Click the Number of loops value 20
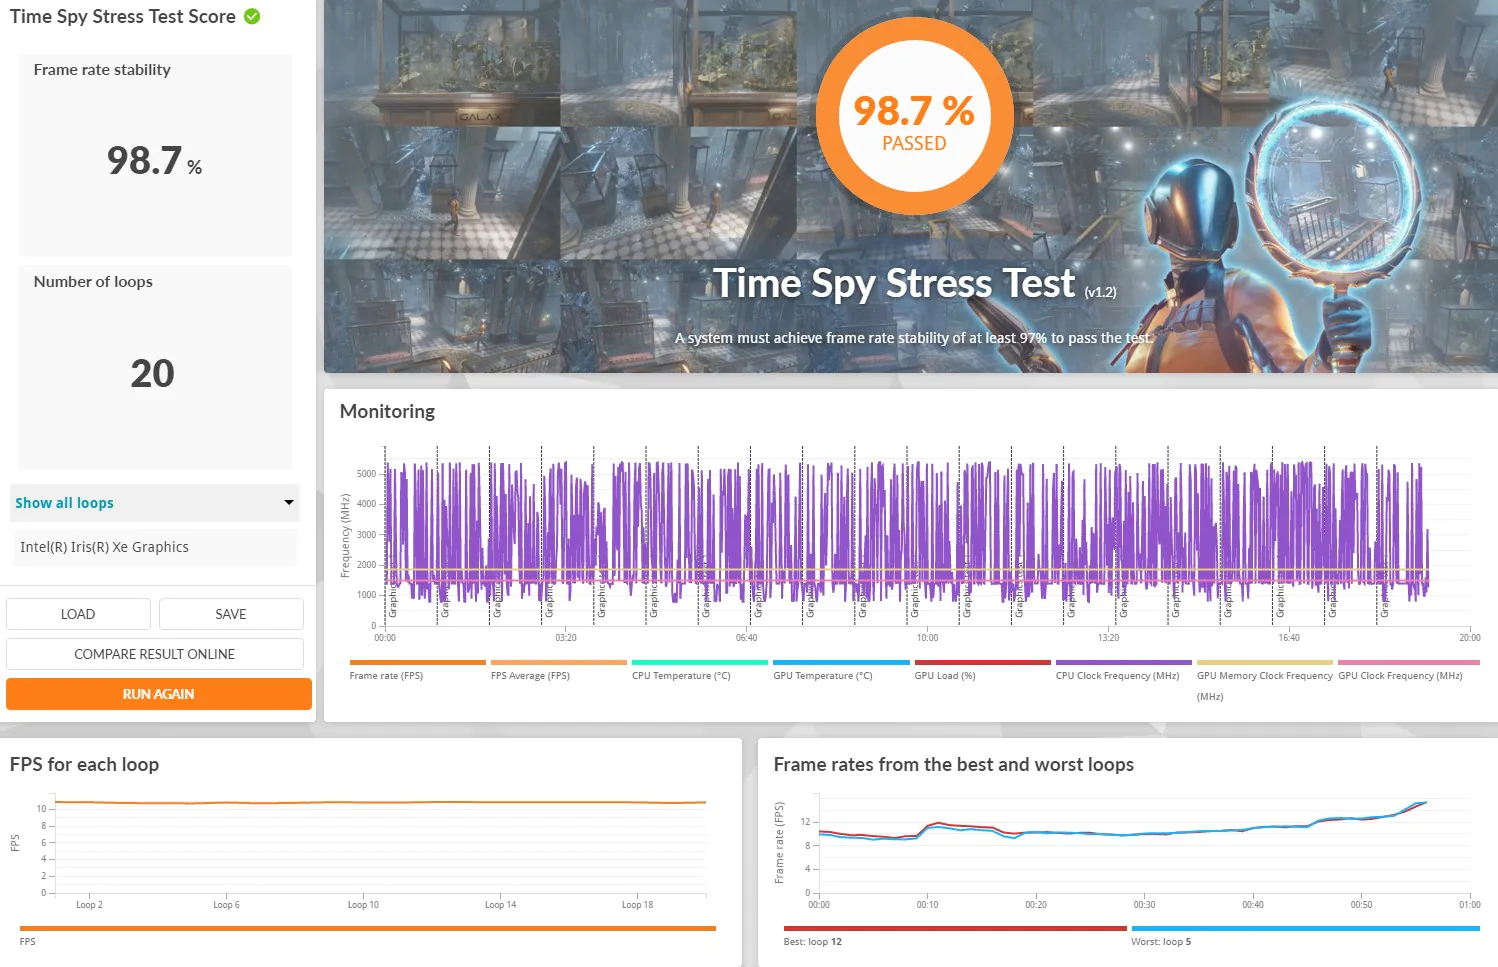The height and width of the screenshot is (967, 1498). [152, 373]
